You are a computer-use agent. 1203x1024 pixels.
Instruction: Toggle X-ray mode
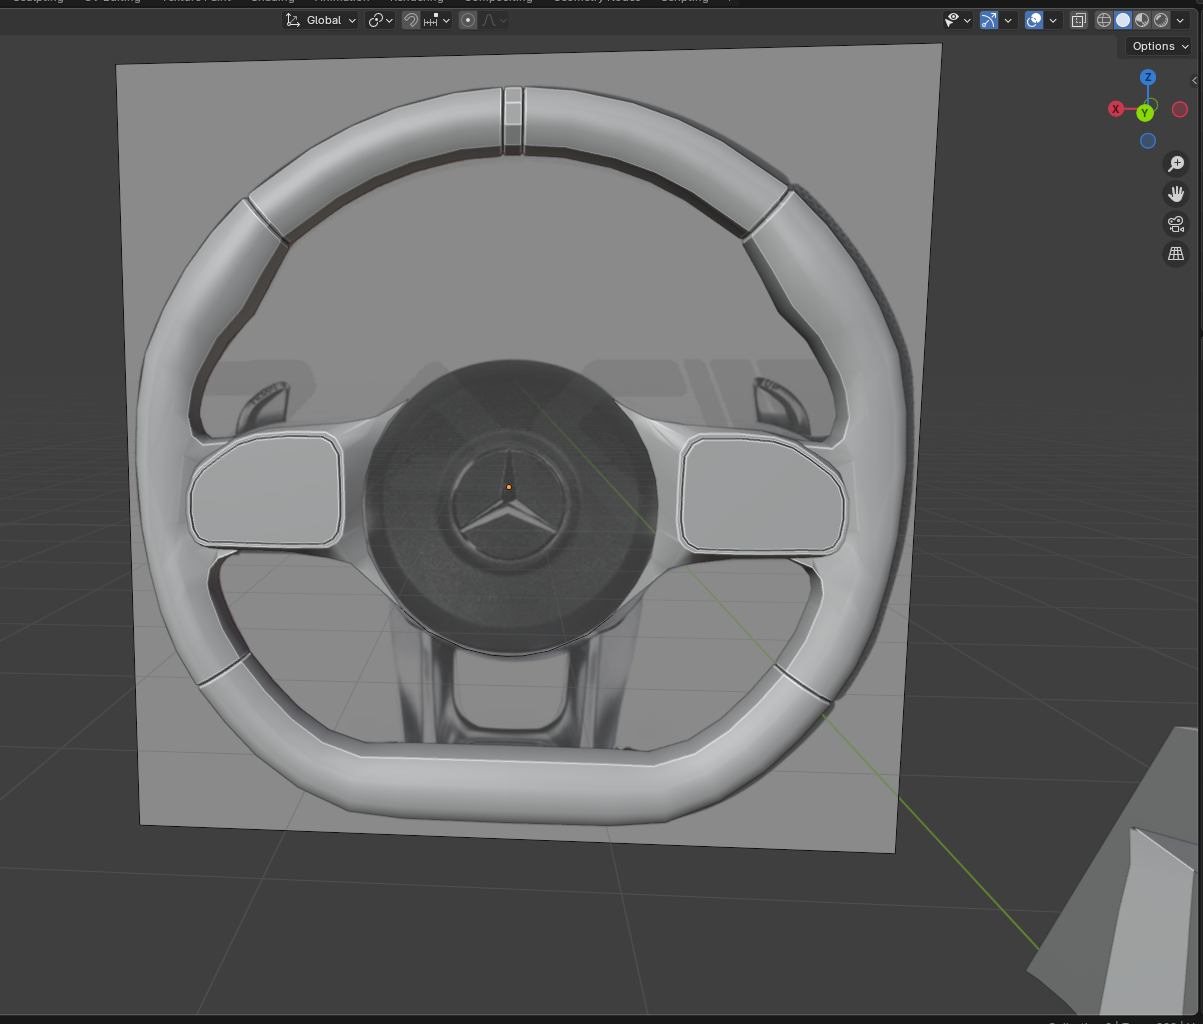(1079, 20)
